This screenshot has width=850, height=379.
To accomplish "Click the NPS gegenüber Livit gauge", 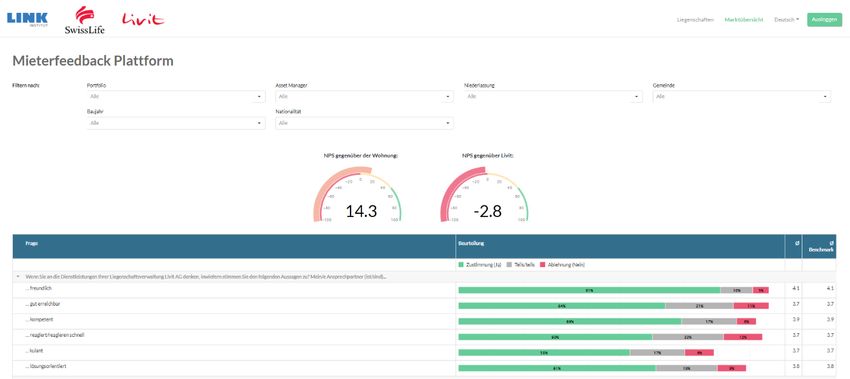I will pyautogui.click(x=484, y=194).
